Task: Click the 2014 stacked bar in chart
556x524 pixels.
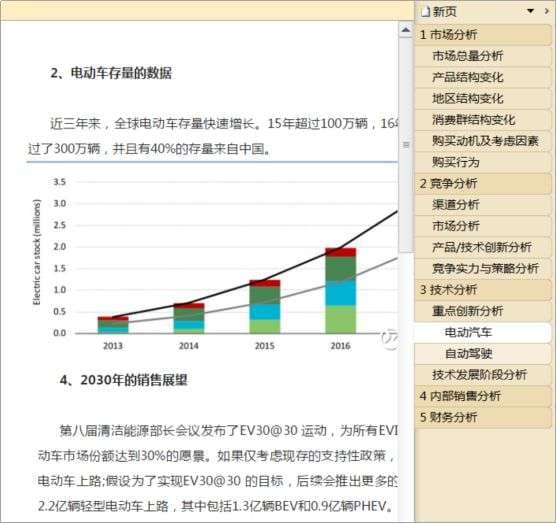Action: (189, 318)
